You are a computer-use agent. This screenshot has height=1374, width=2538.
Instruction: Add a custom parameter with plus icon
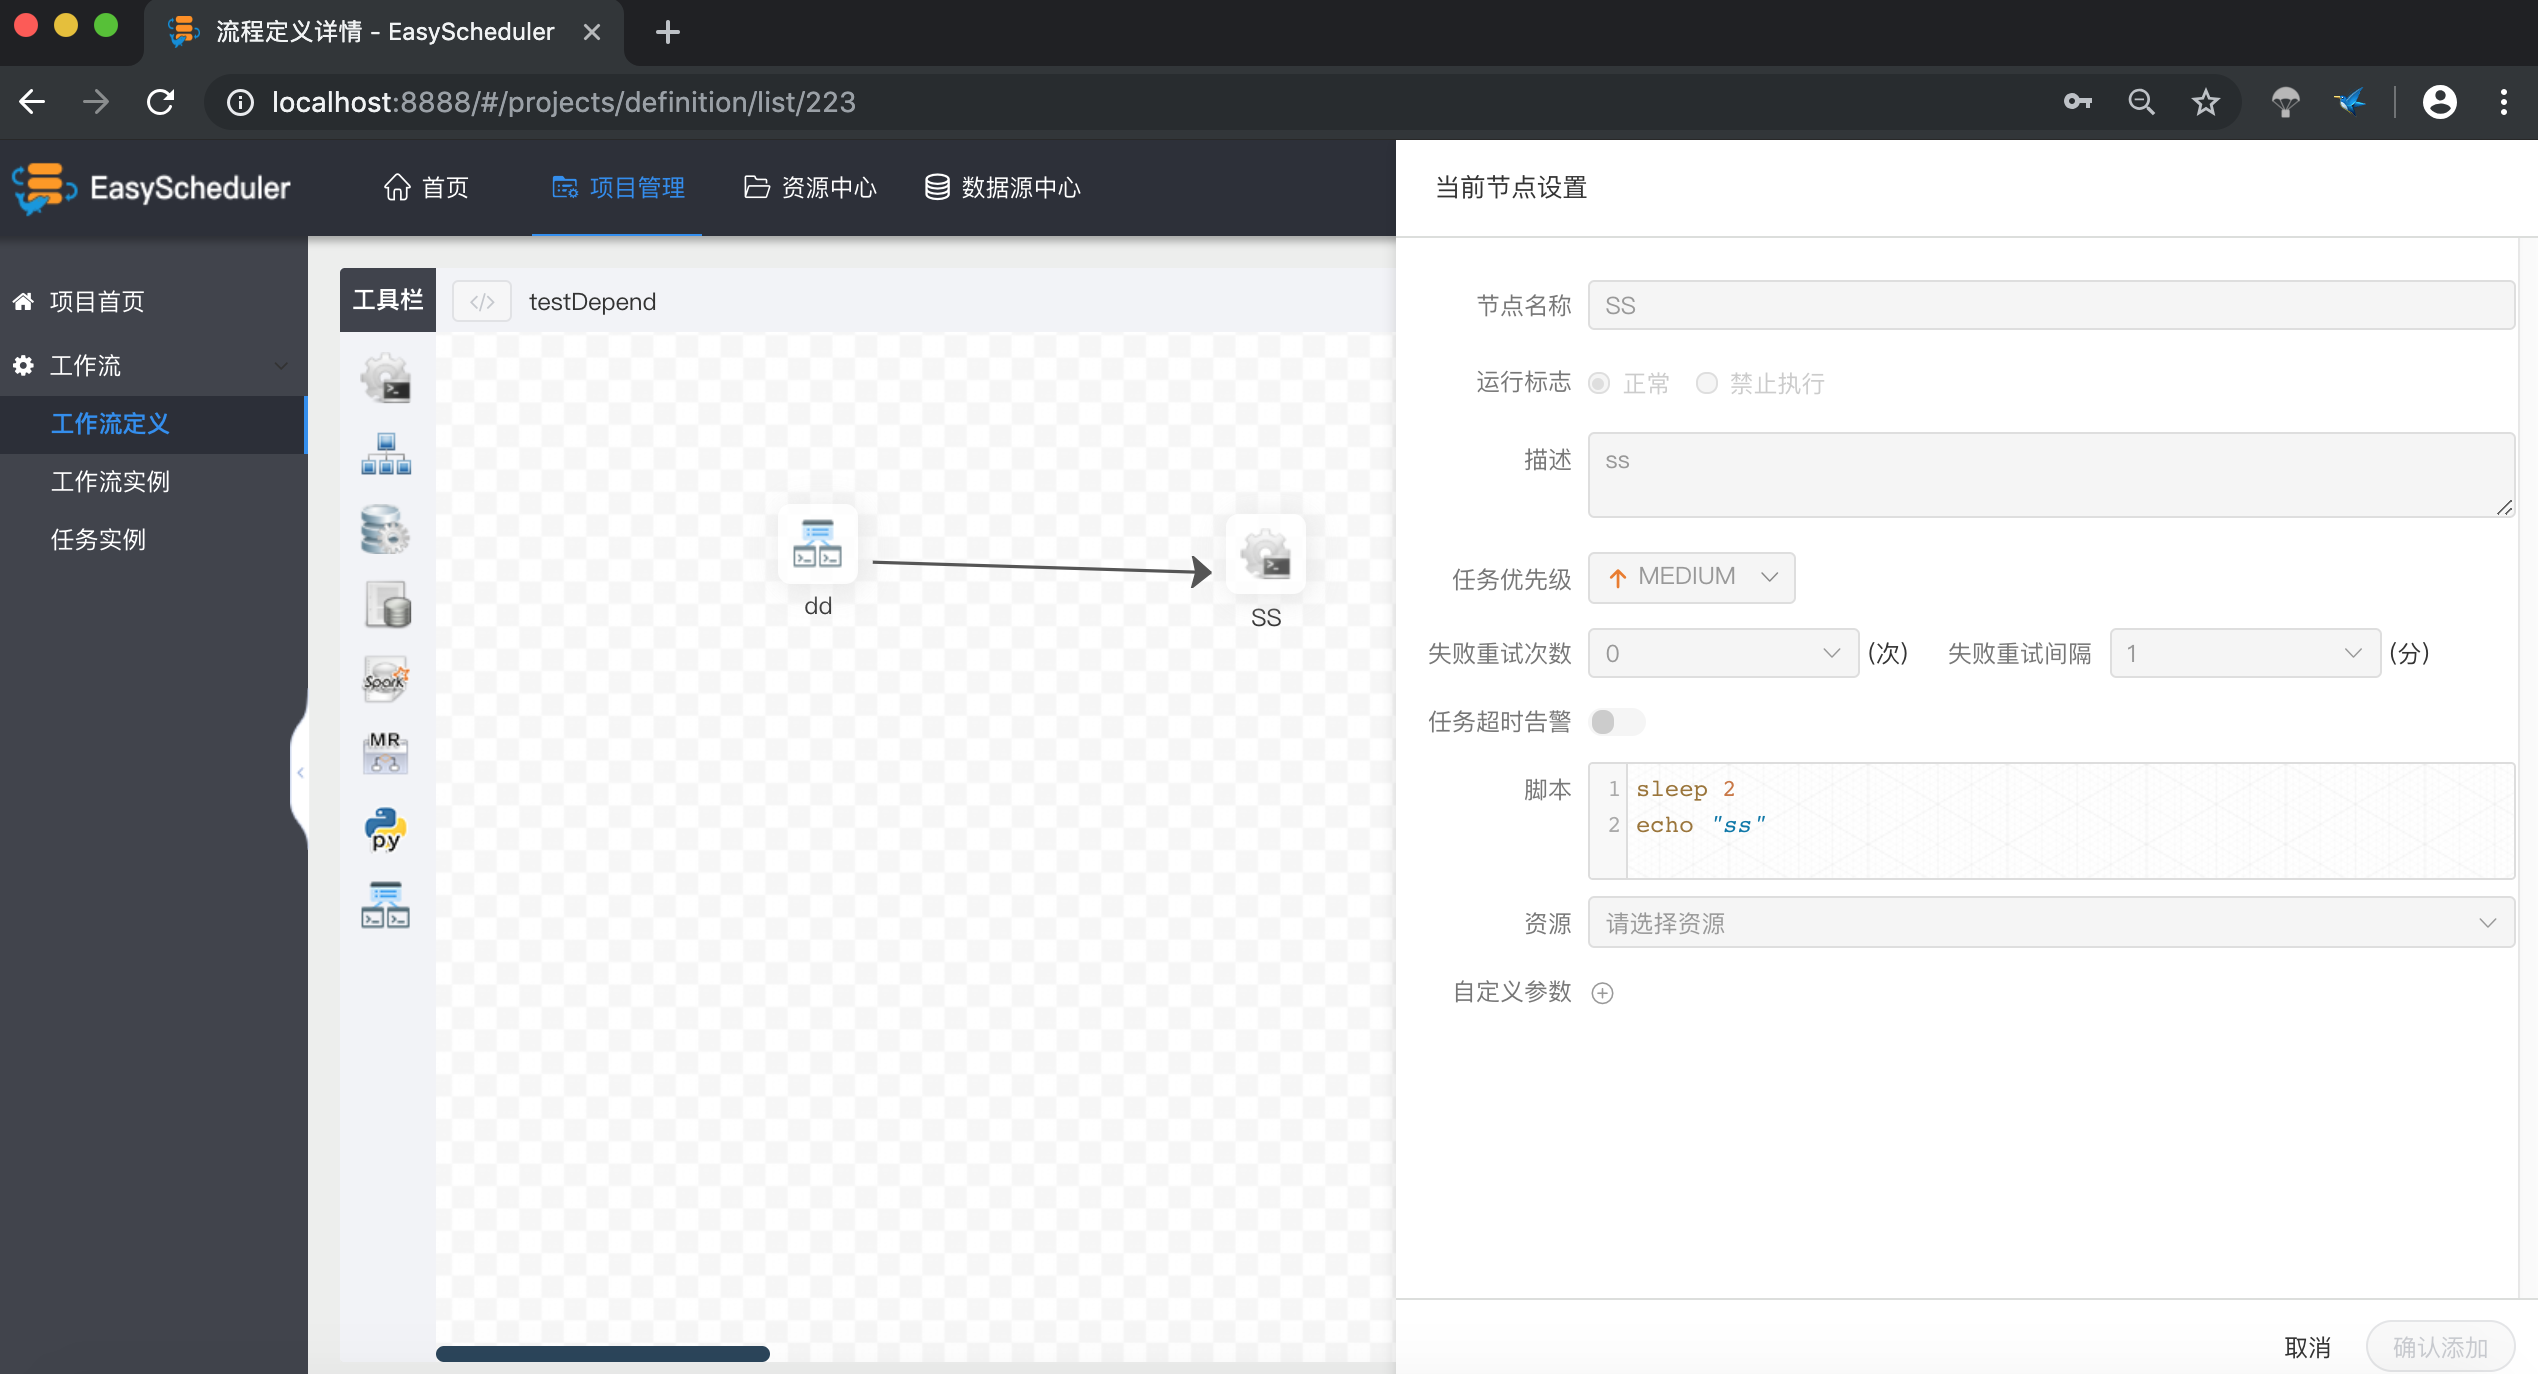pos(1603,993)
